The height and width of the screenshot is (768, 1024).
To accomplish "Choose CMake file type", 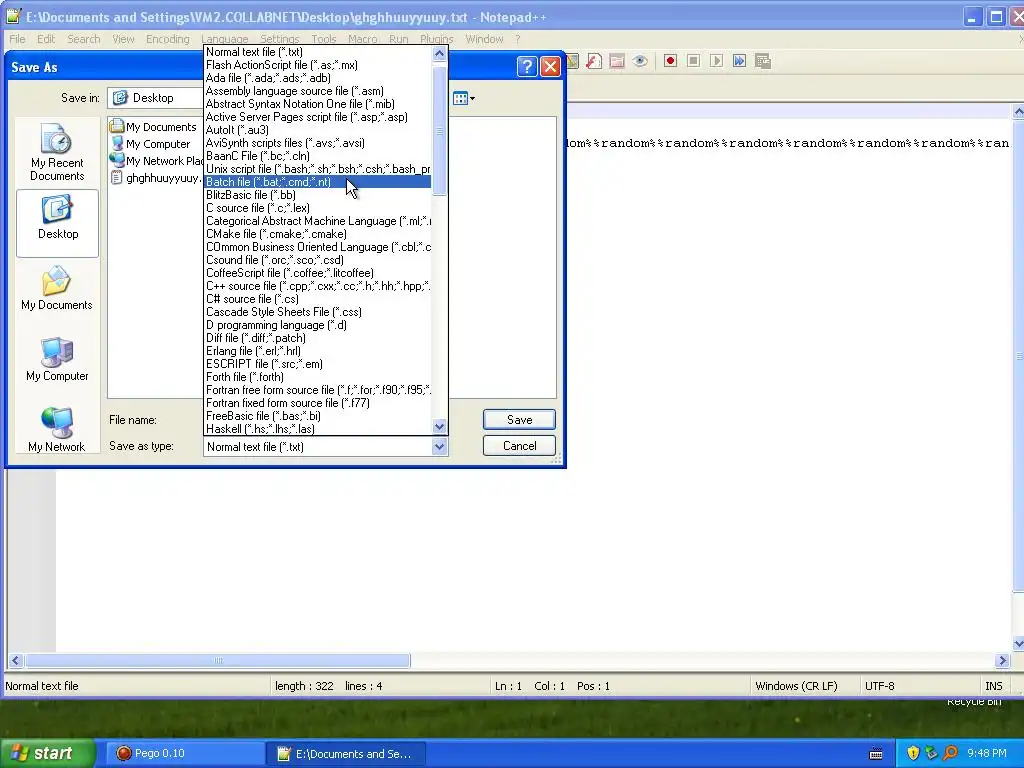I will tap(318, 234).
